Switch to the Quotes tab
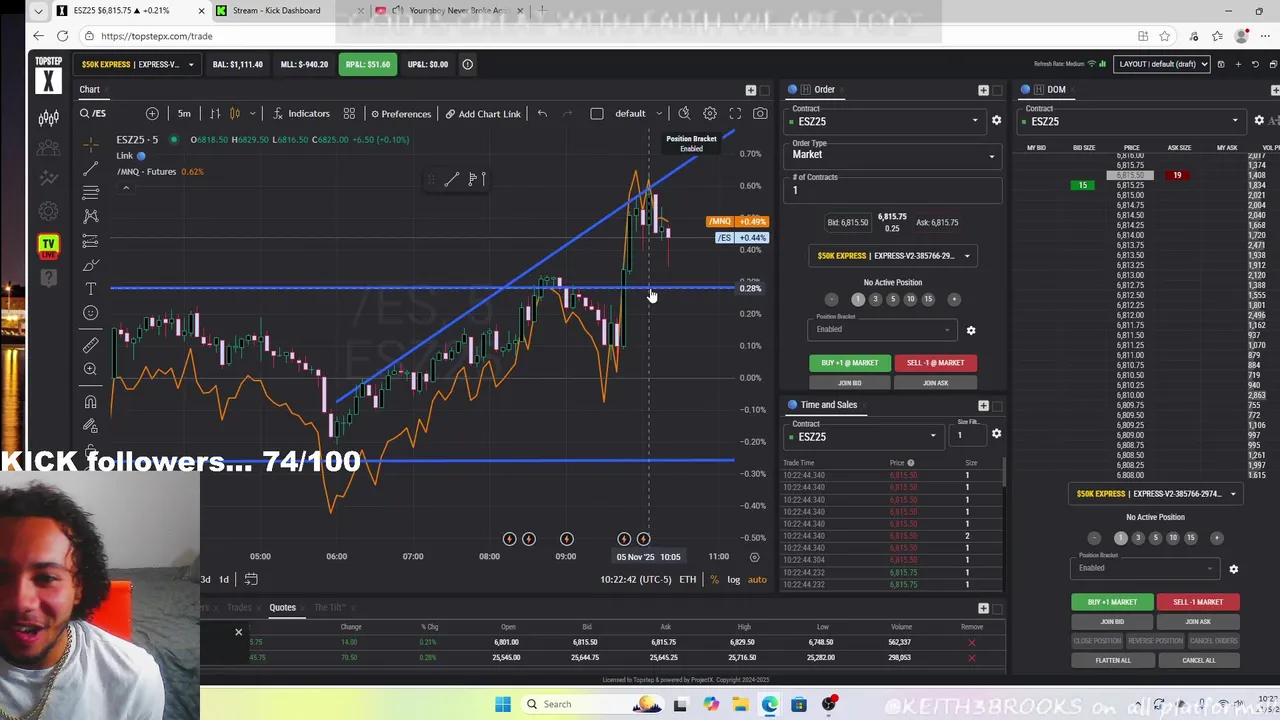The width and height of the screenshot is (1280, 720). tap(282, 608)
